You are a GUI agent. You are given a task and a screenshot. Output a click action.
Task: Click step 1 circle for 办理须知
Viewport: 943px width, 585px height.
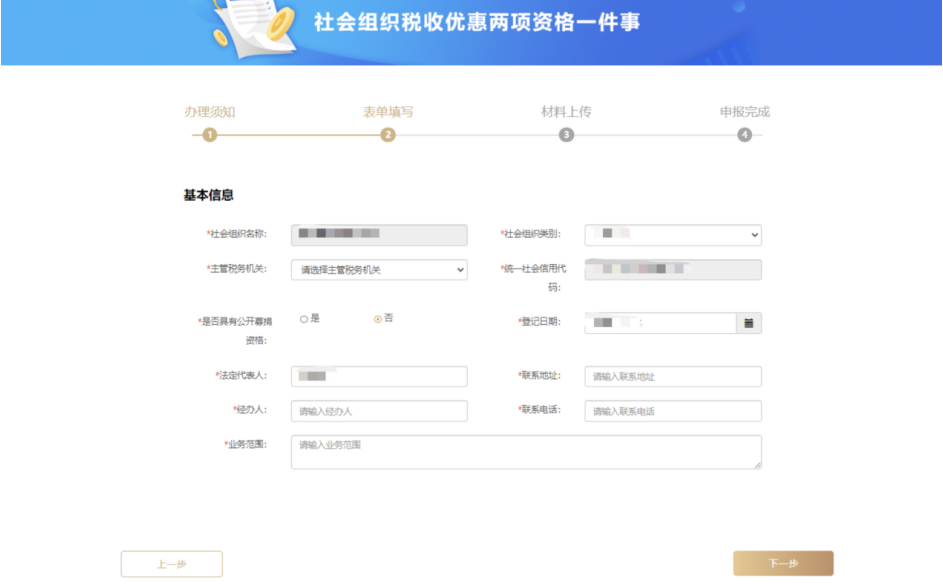(209, 135)
